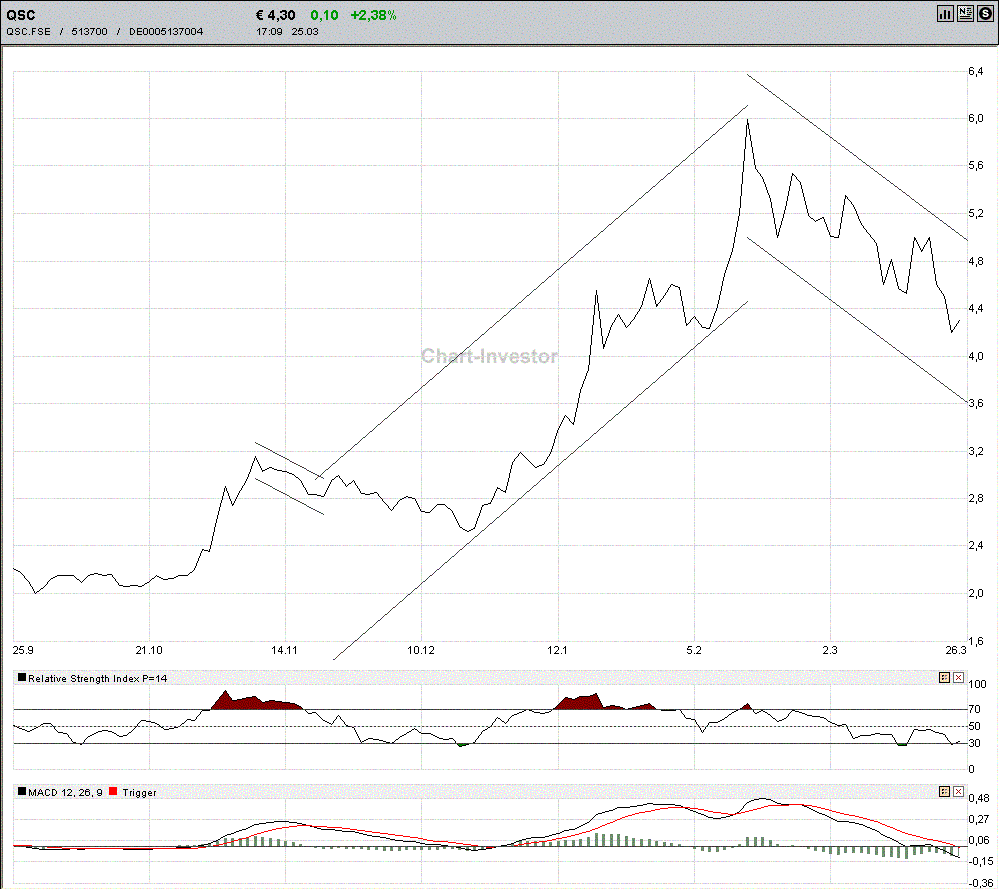
Task: Open RSI indicator settings icon
Action: pyautogui.click(x=944, y=677)
